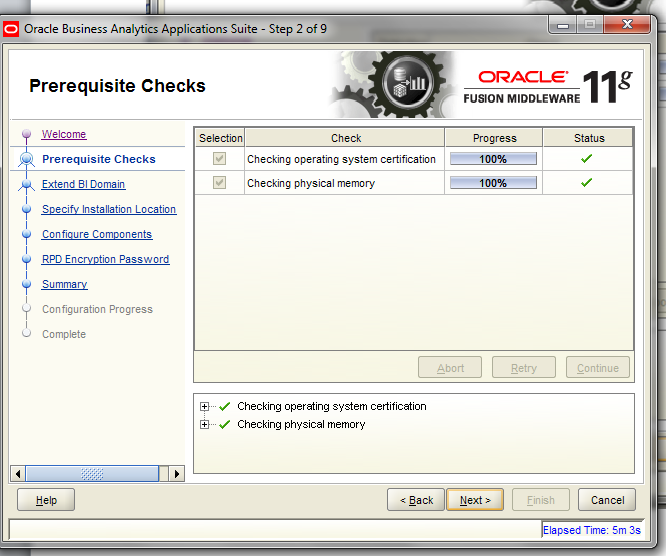The height and width of the screenshot is (556, 666).
Task: Click the Finish button
Action: click(541, 500)
